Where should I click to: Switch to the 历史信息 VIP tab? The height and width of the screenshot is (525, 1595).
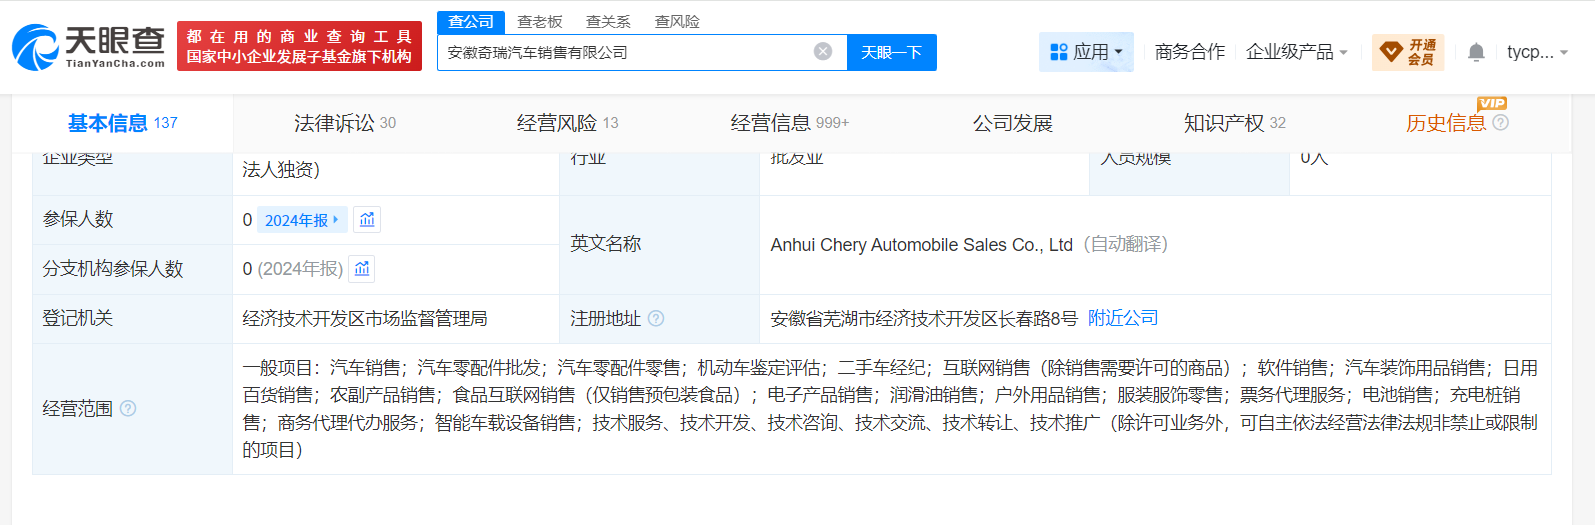click(x=1446, y=123)
